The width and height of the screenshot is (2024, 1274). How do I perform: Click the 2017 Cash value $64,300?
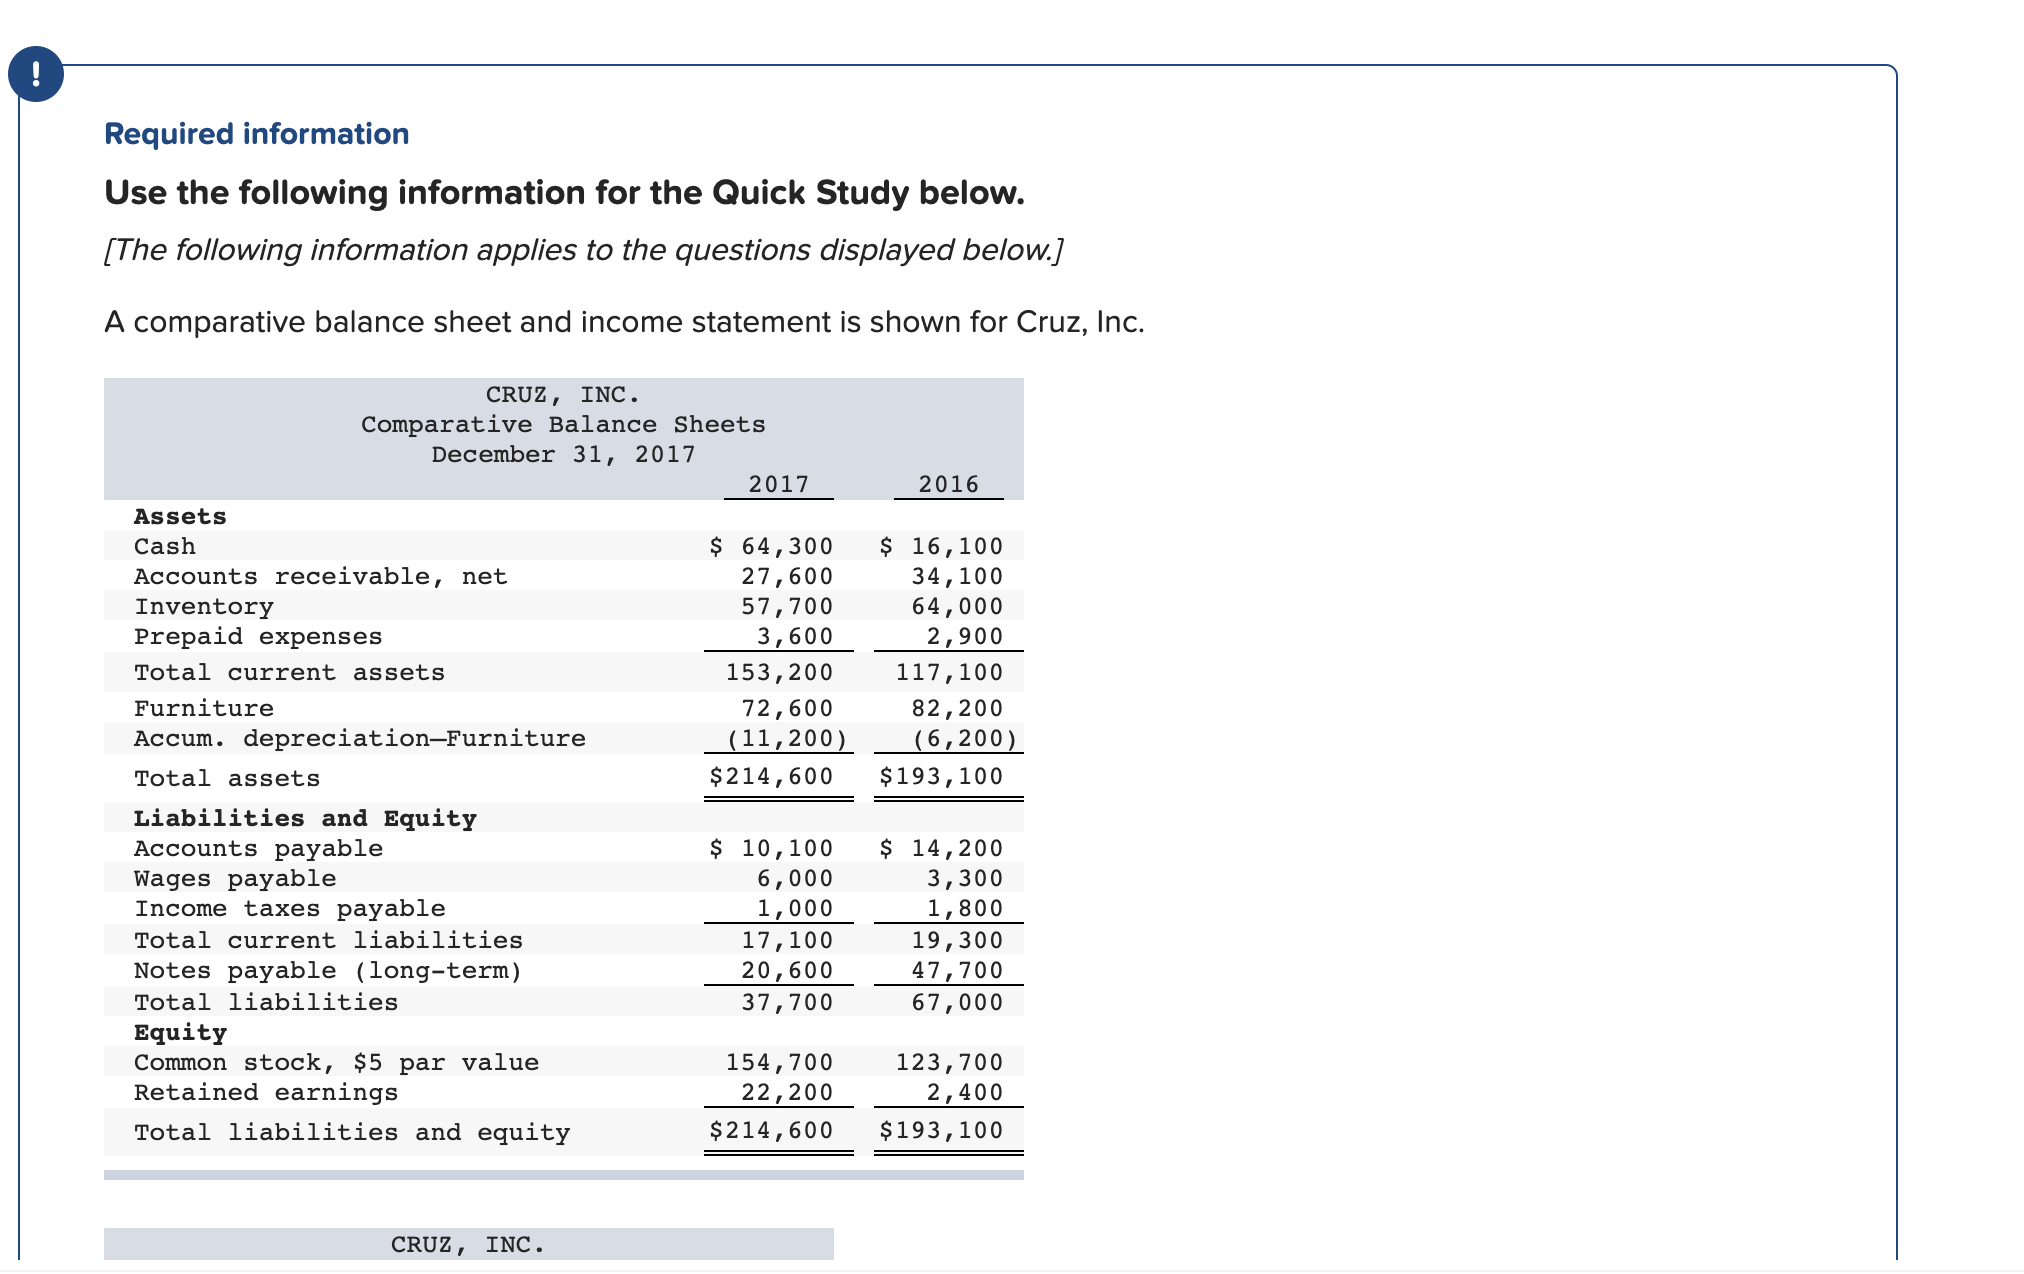(771, 546)
